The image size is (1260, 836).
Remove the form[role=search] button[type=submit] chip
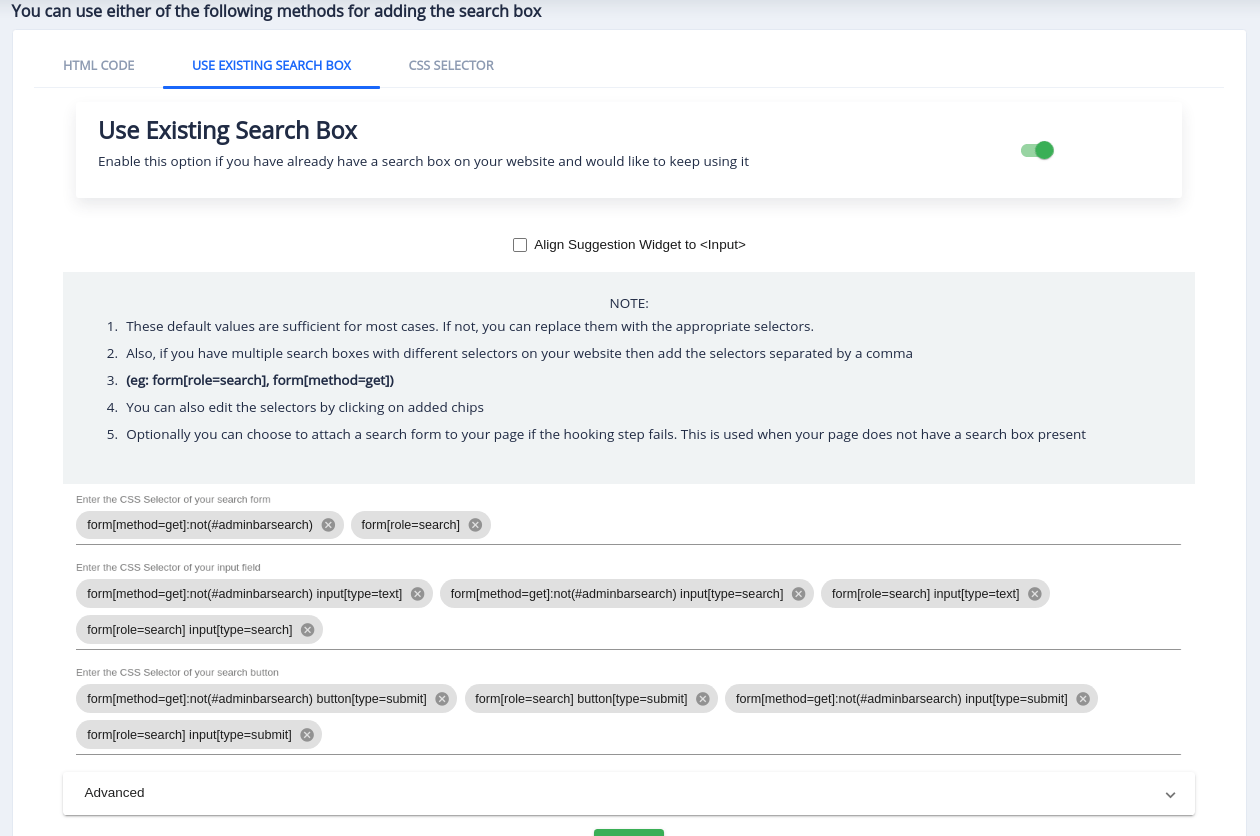pyautogui.click(x=703, y=698)
